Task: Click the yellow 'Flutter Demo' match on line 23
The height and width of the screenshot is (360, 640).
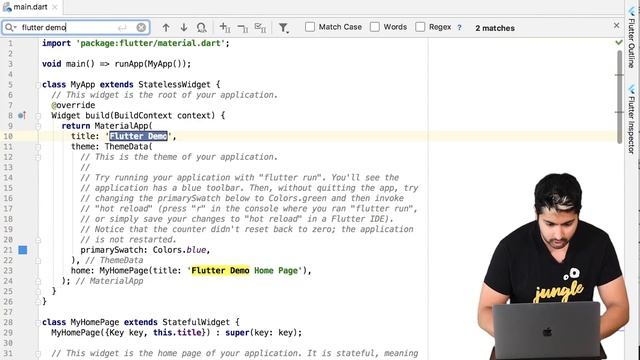Action: pyautogui.click(x=220, y=271)
